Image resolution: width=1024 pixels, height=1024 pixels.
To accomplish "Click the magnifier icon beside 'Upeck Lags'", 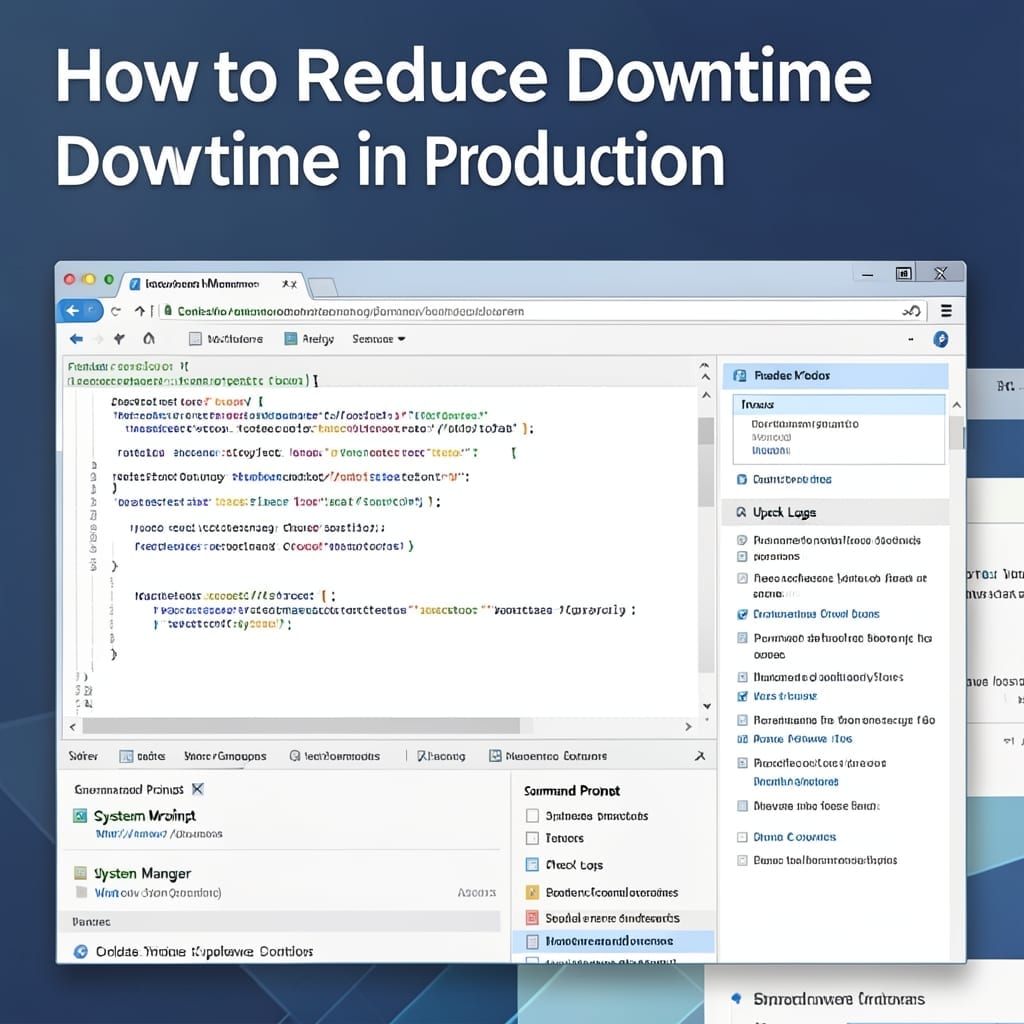I will click(x=741, y=512).
